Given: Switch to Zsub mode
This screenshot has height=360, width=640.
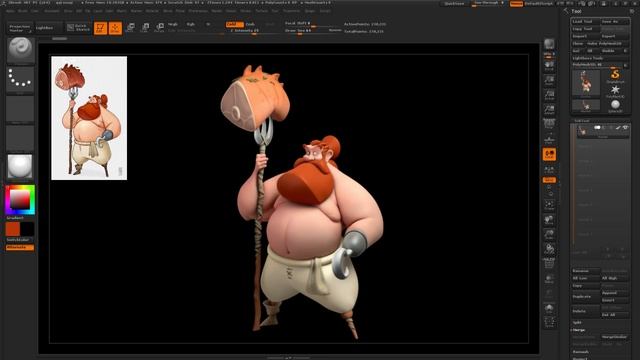Looking at the screenshot, I should tap(250, 24).
